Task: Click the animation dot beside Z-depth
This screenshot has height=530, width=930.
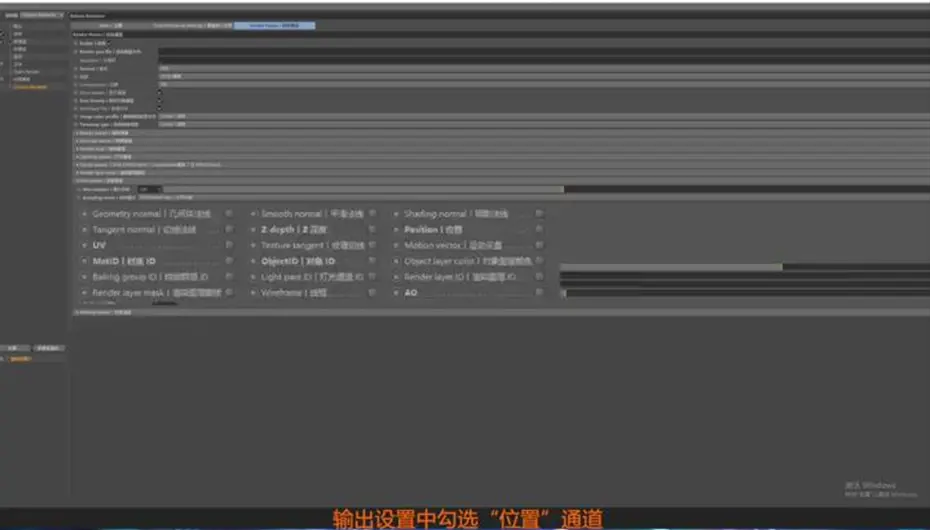Action: [253, 229]
